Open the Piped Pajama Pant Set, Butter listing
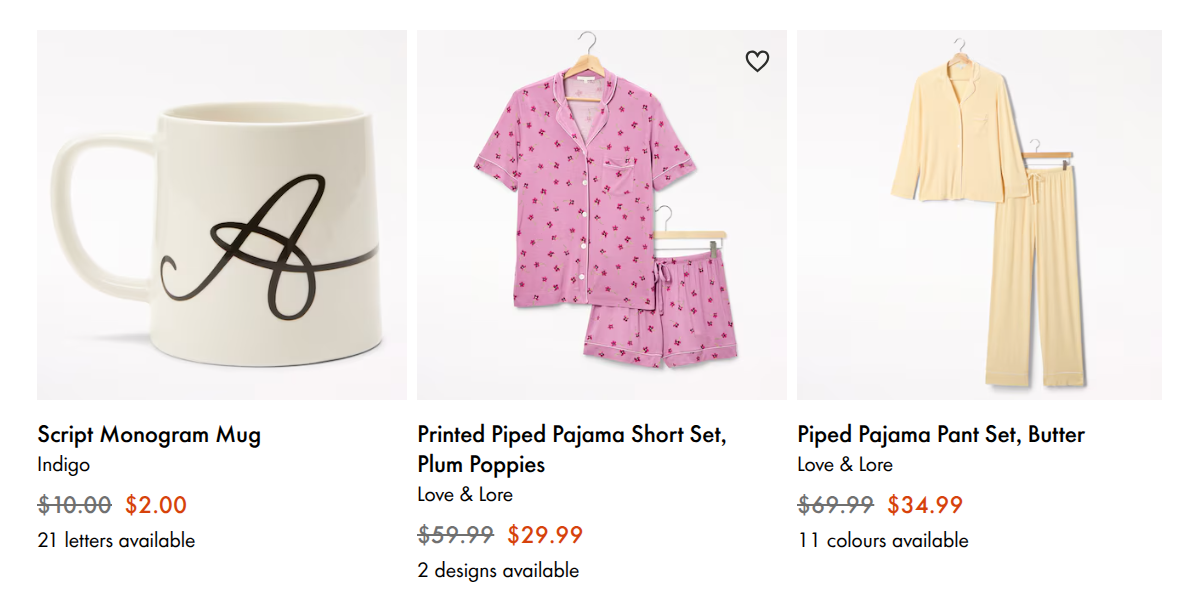This screenshot has width=1180, height=606. (x=940, y=435)
